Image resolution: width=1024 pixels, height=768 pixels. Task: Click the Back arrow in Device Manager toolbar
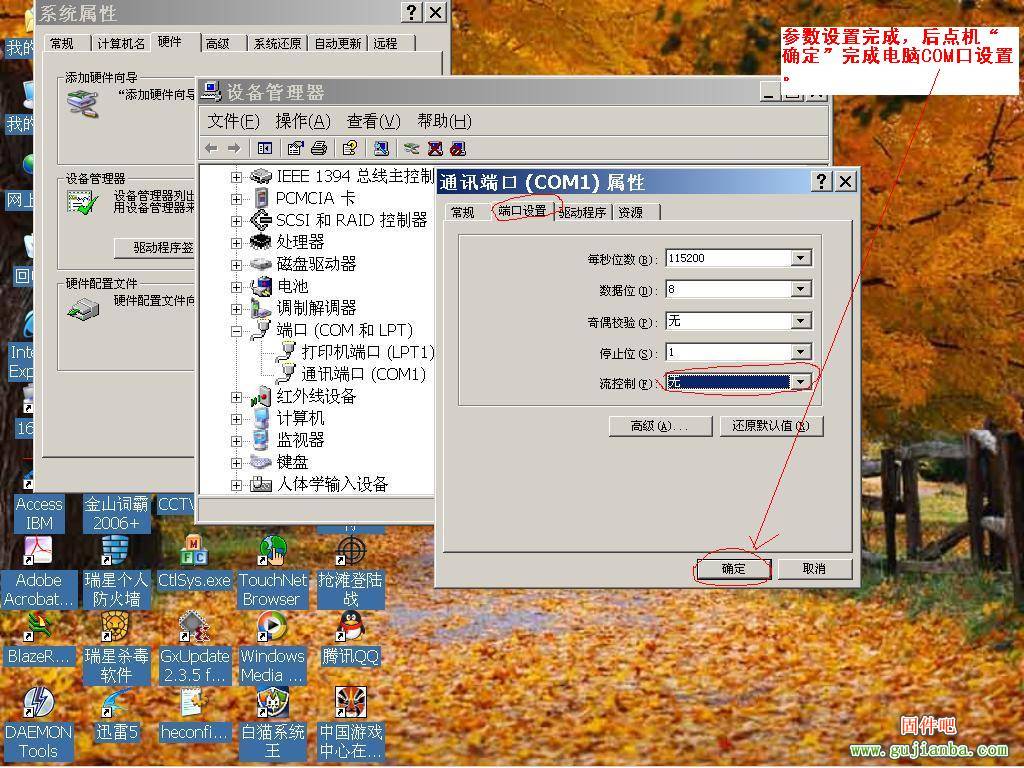pos(211,148)
